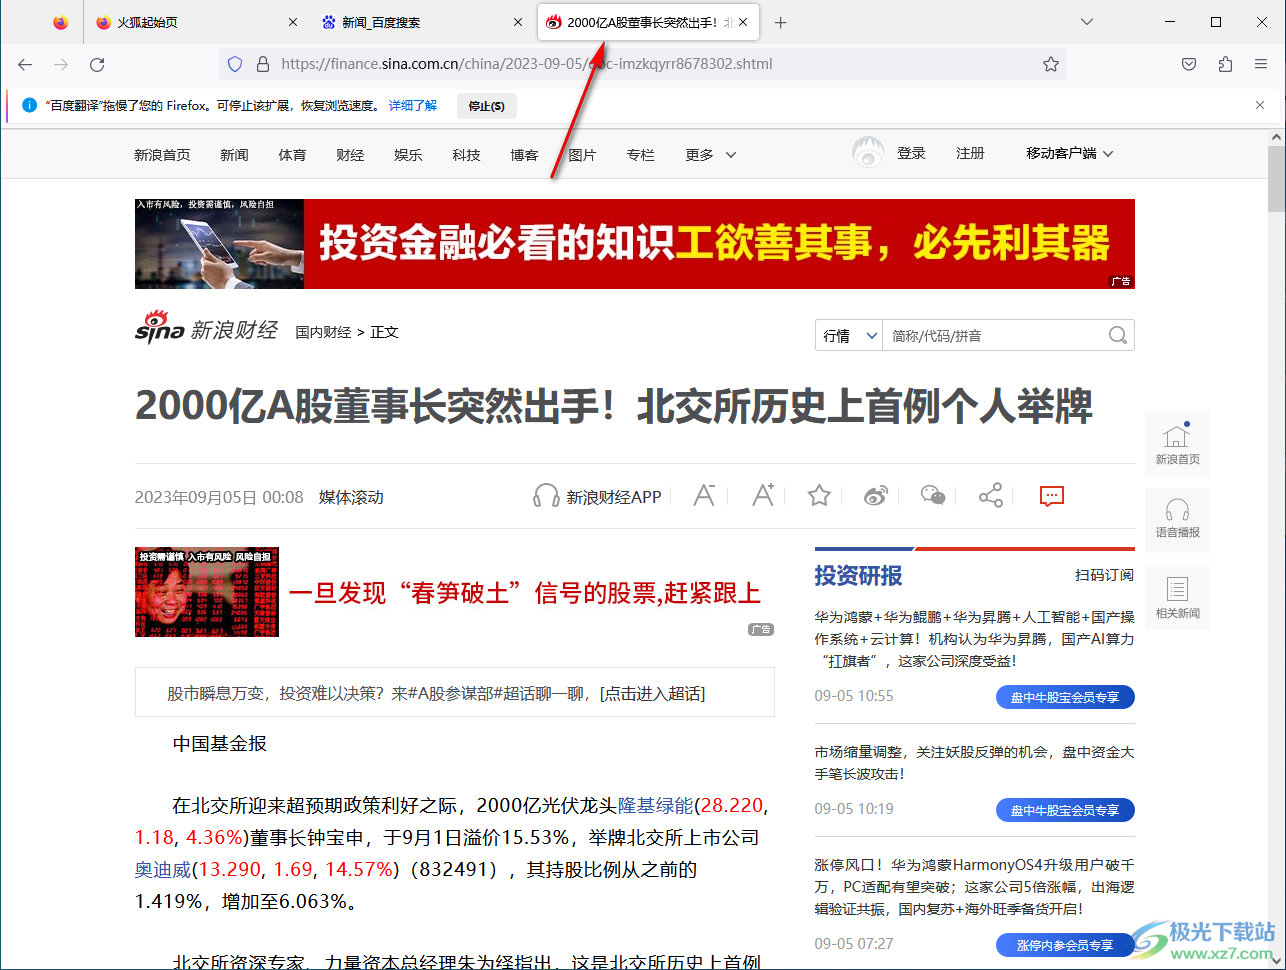Click the 涨停内参会员专享 button
This screenshot has height=970, width=1286.
pyautogui.click(x=1065, y=945)
